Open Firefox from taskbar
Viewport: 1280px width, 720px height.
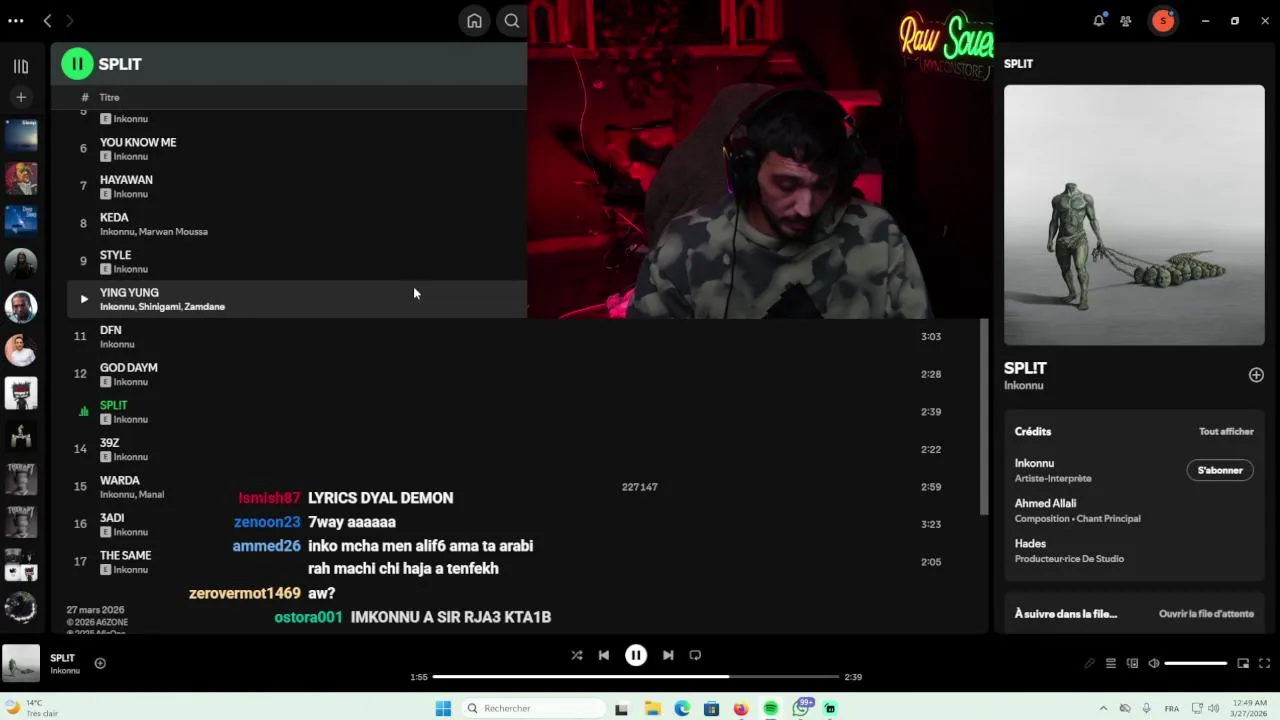click(x=740, y=708)
